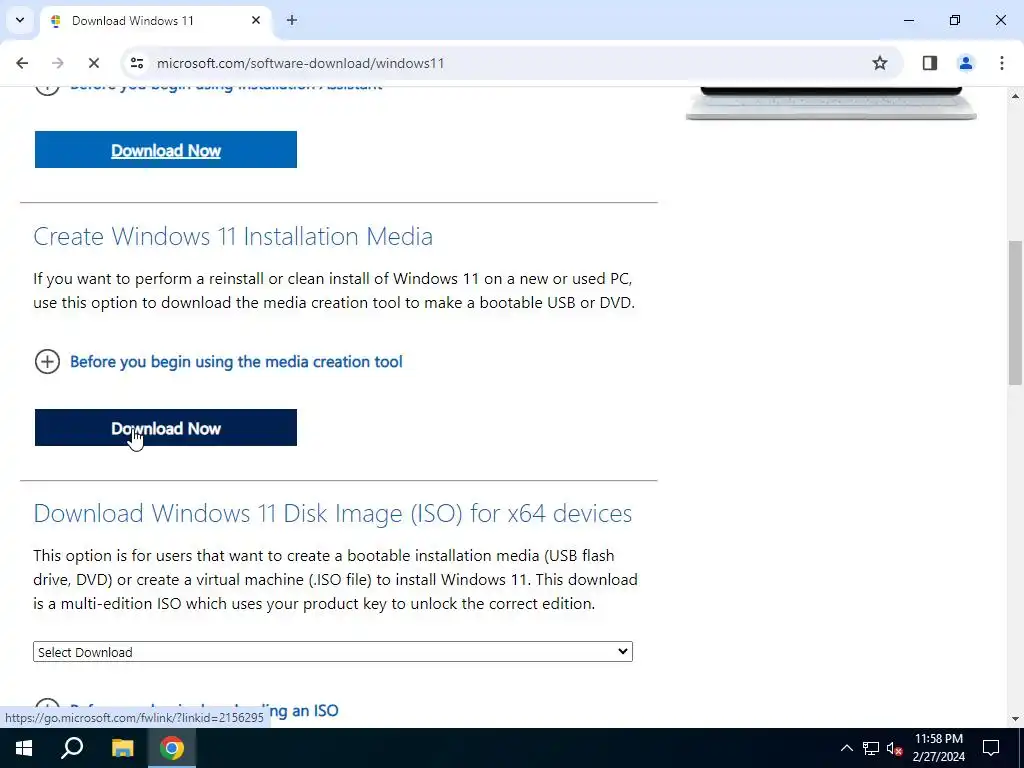Click the Chrome taskbar icon
The height and width of the screenshot is (768, 1024).
coord(172,748)
